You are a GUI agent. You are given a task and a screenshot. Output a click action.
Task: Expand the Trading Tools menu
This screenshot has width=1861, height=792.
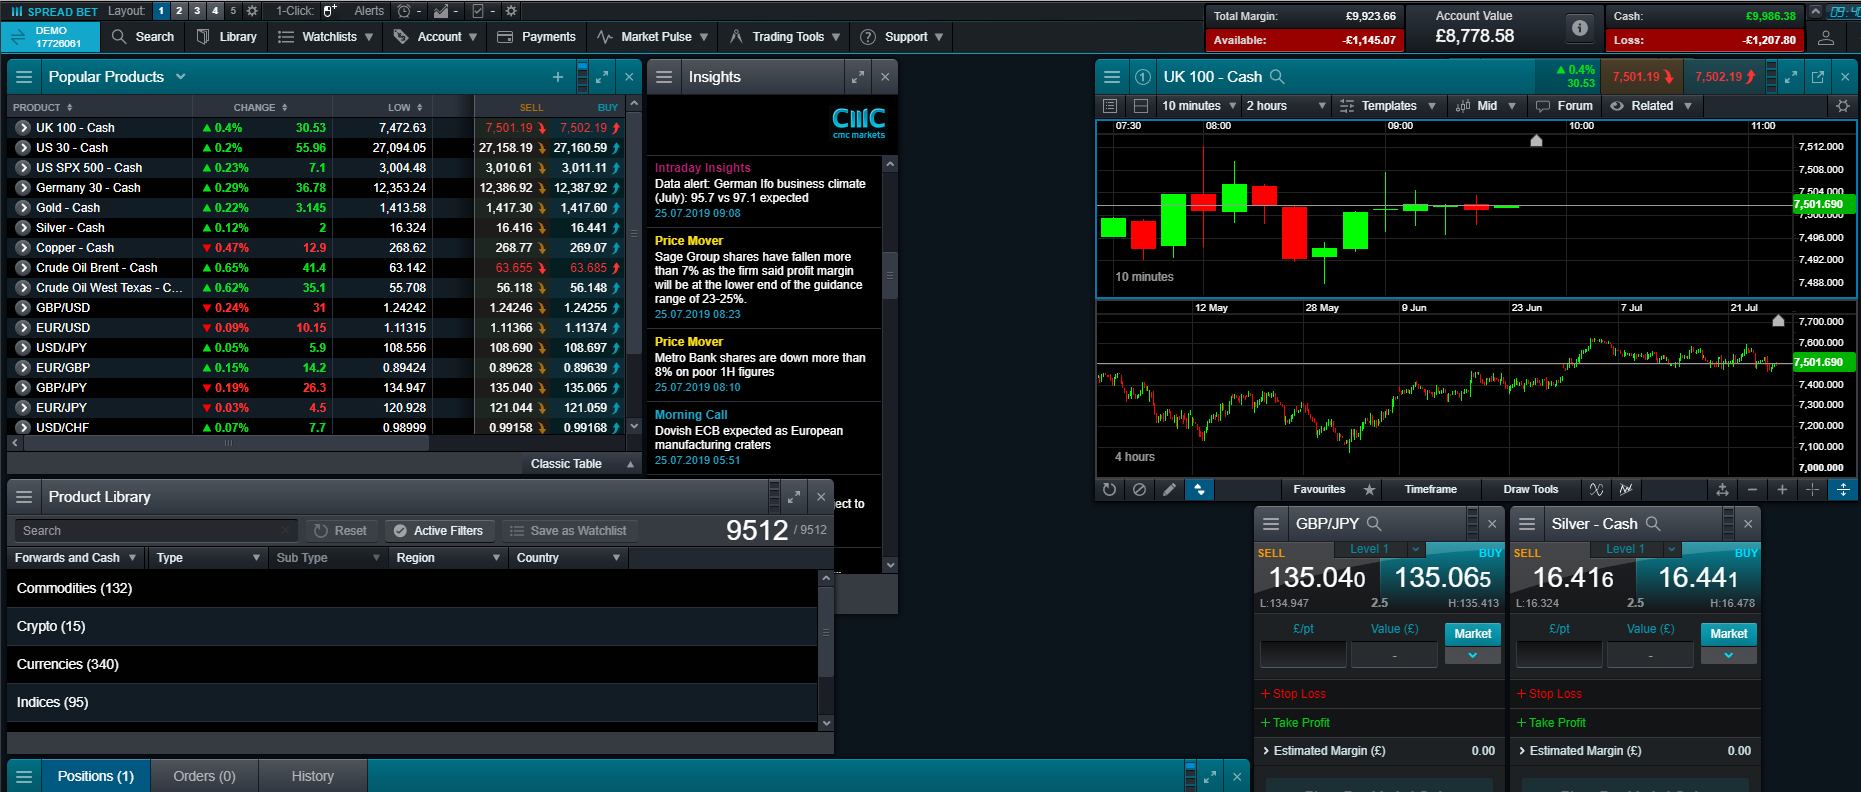click(x=785, y=37)
